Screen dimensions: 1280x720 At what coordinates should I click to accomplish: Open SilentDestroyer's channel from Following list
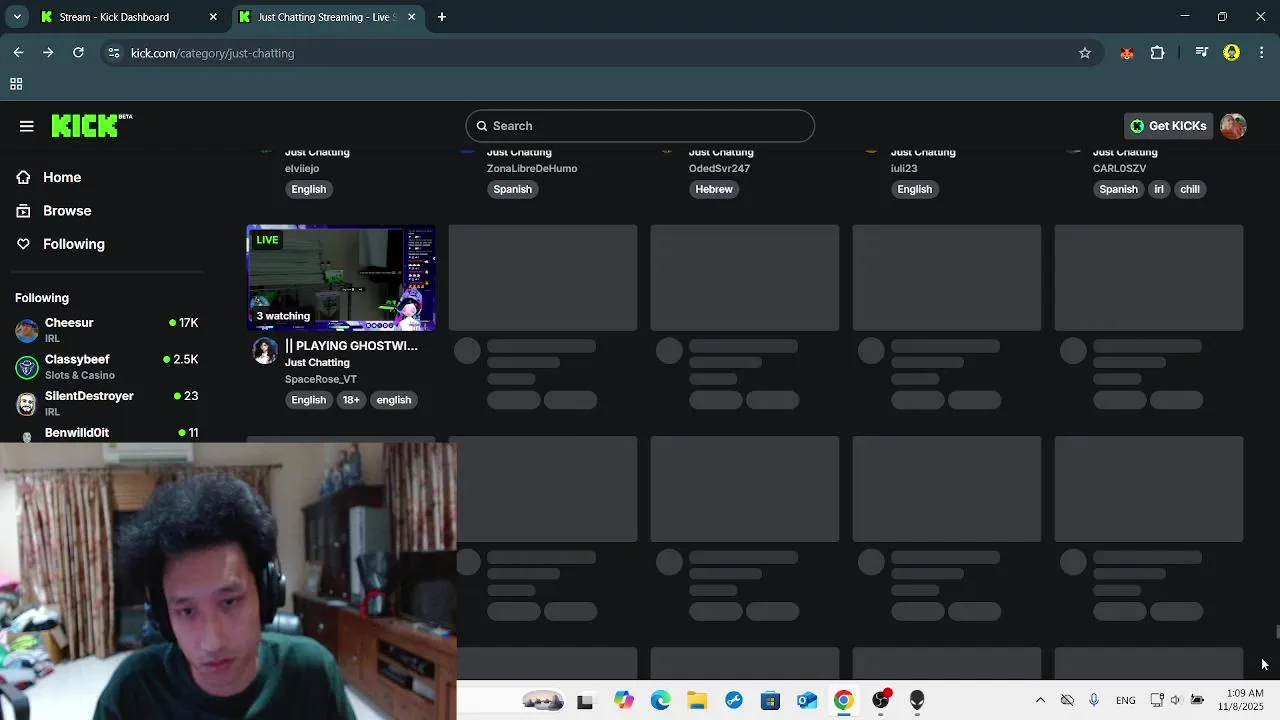click(x=107, y=403)
